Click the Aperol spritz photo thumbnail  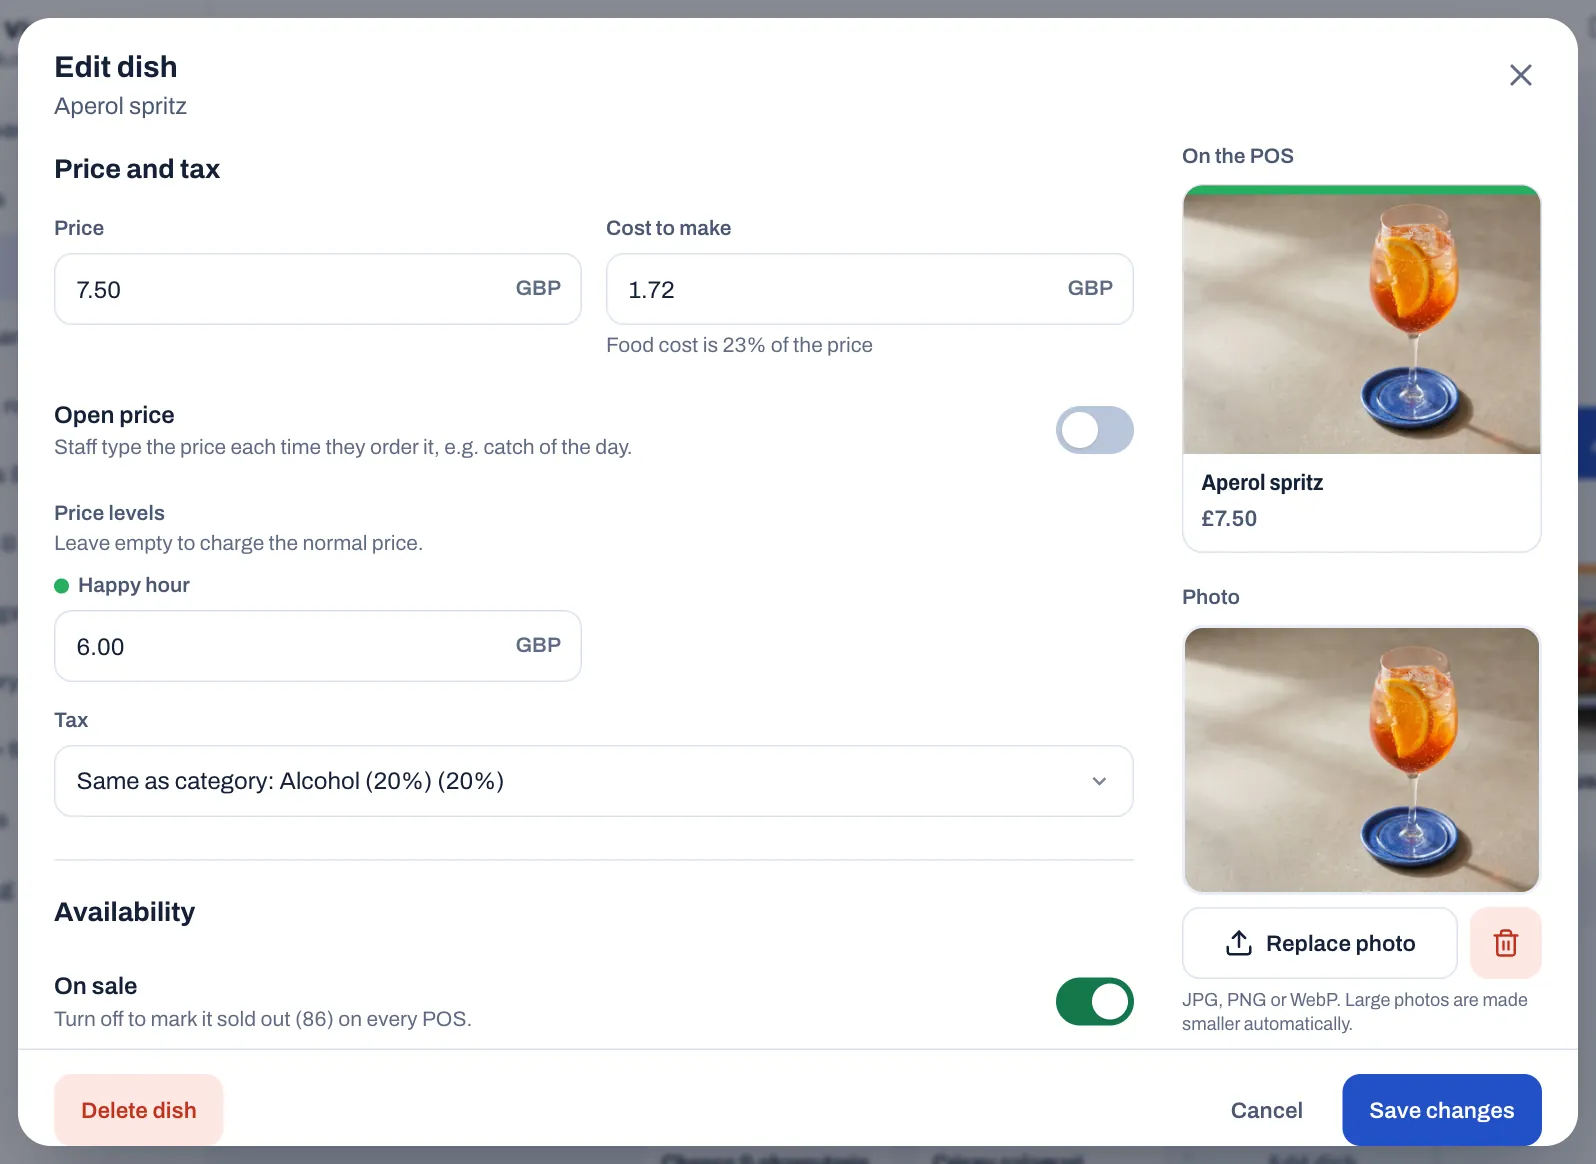1361,760
